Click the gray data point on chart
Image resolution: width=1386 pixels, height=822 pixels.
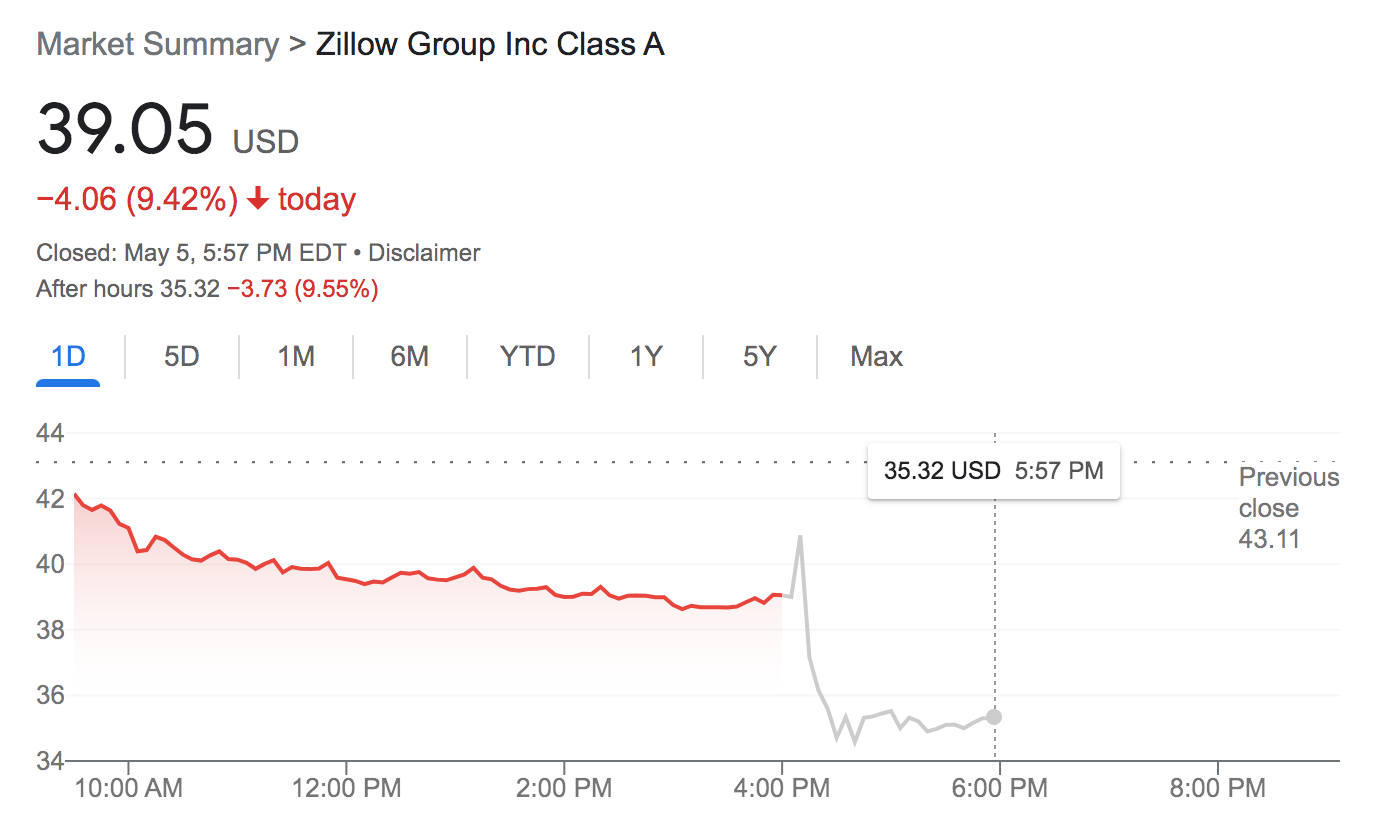coord(994,716)
